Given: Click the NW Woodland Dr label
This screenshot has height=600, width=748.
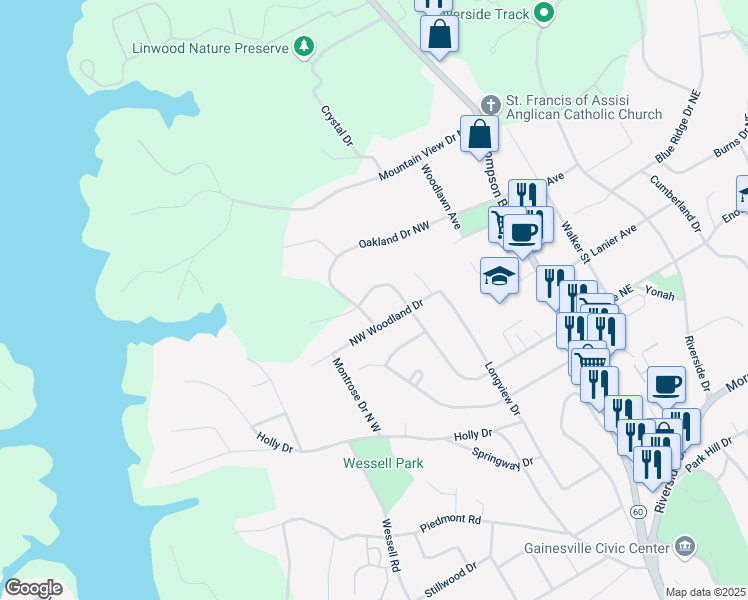Looking at the screenshot, I should pyautogui.click(x=386, y=323).
